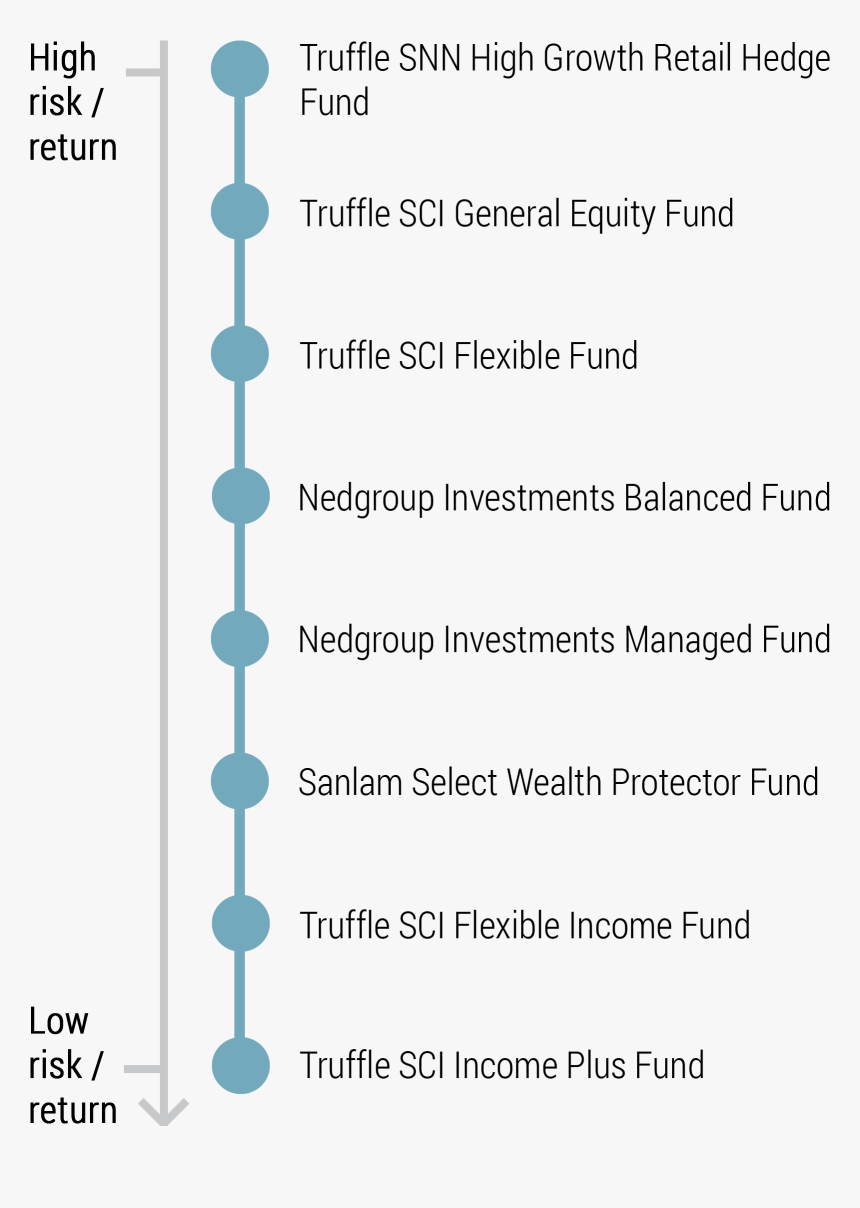Select the circle next to Income Plus Fund
This screenshot has height=1208, width=860.
pyautogui.click(x=240, y=1065)
